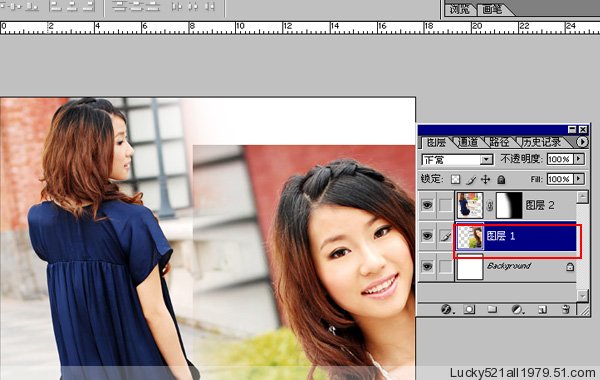
Task: Distribute horizontal centers in options bar
Action: point(193,6)
